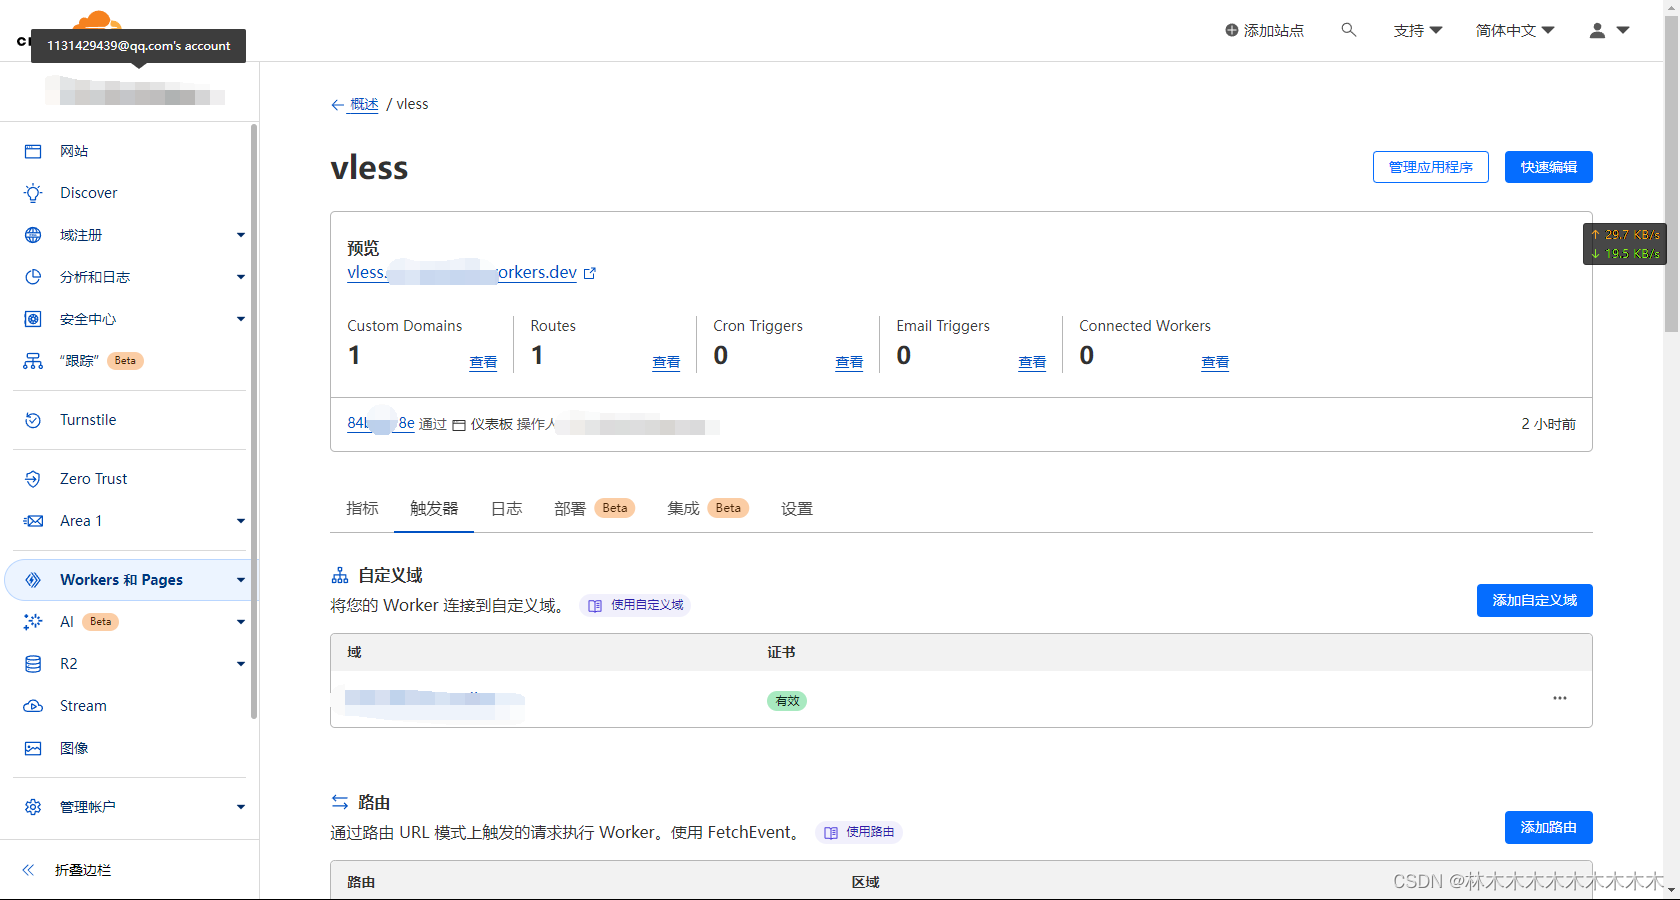Open 图像 from the sidebar
1680x900 pixels.
[75, 747]
